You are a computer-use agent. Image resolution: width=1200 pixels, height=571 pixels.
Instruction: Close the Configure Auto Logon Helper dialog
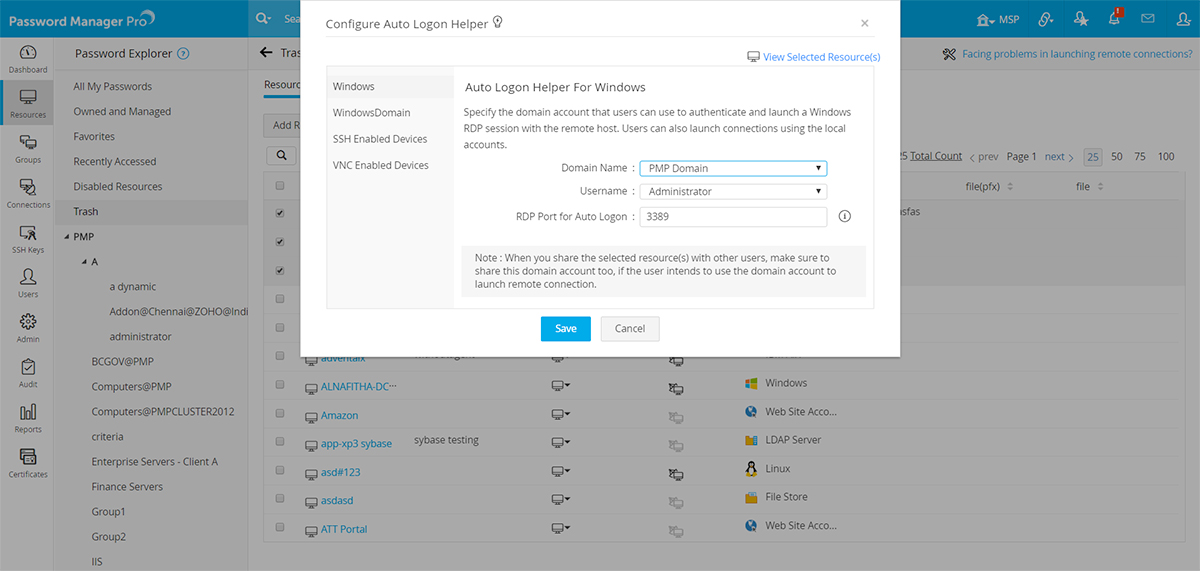point(865,23)
